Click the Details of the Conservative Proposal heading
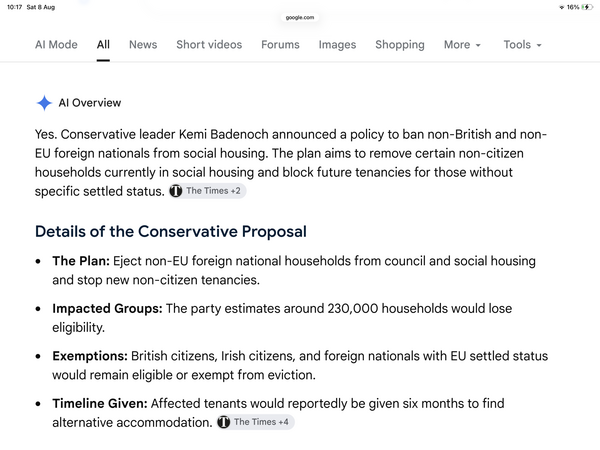 click(171, 232)
